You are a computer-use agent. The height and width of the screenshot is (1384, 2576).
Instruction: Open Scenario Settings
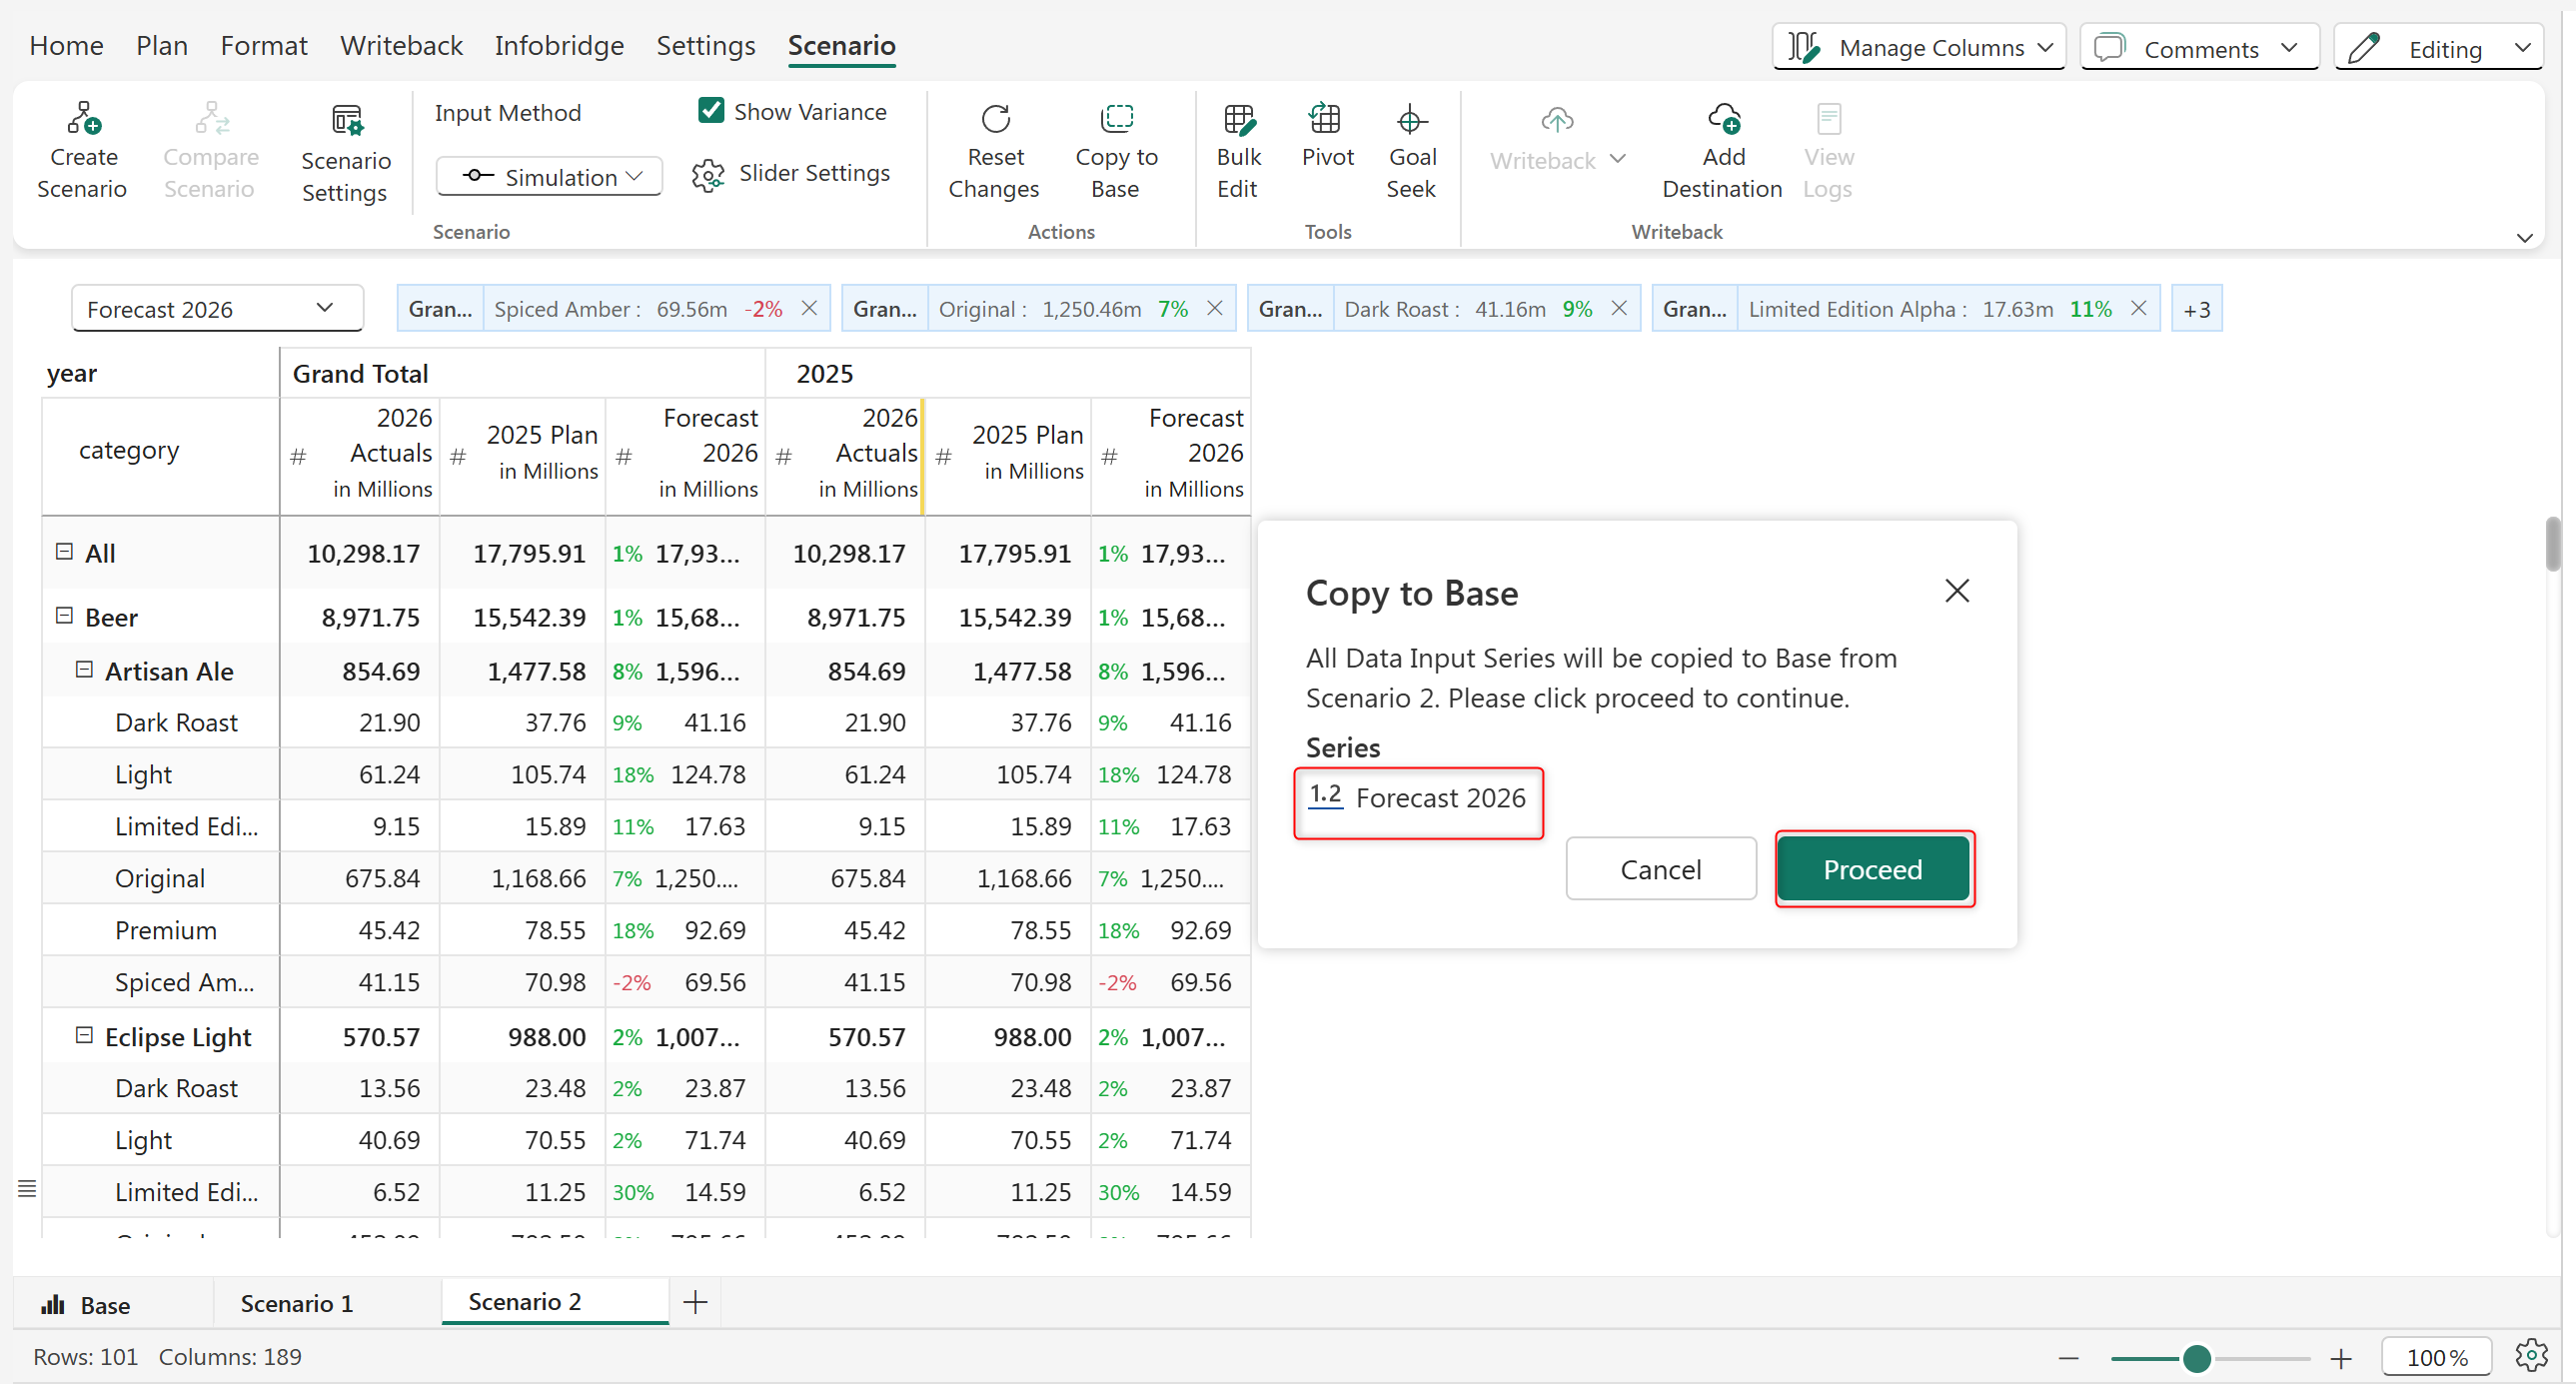346,121
